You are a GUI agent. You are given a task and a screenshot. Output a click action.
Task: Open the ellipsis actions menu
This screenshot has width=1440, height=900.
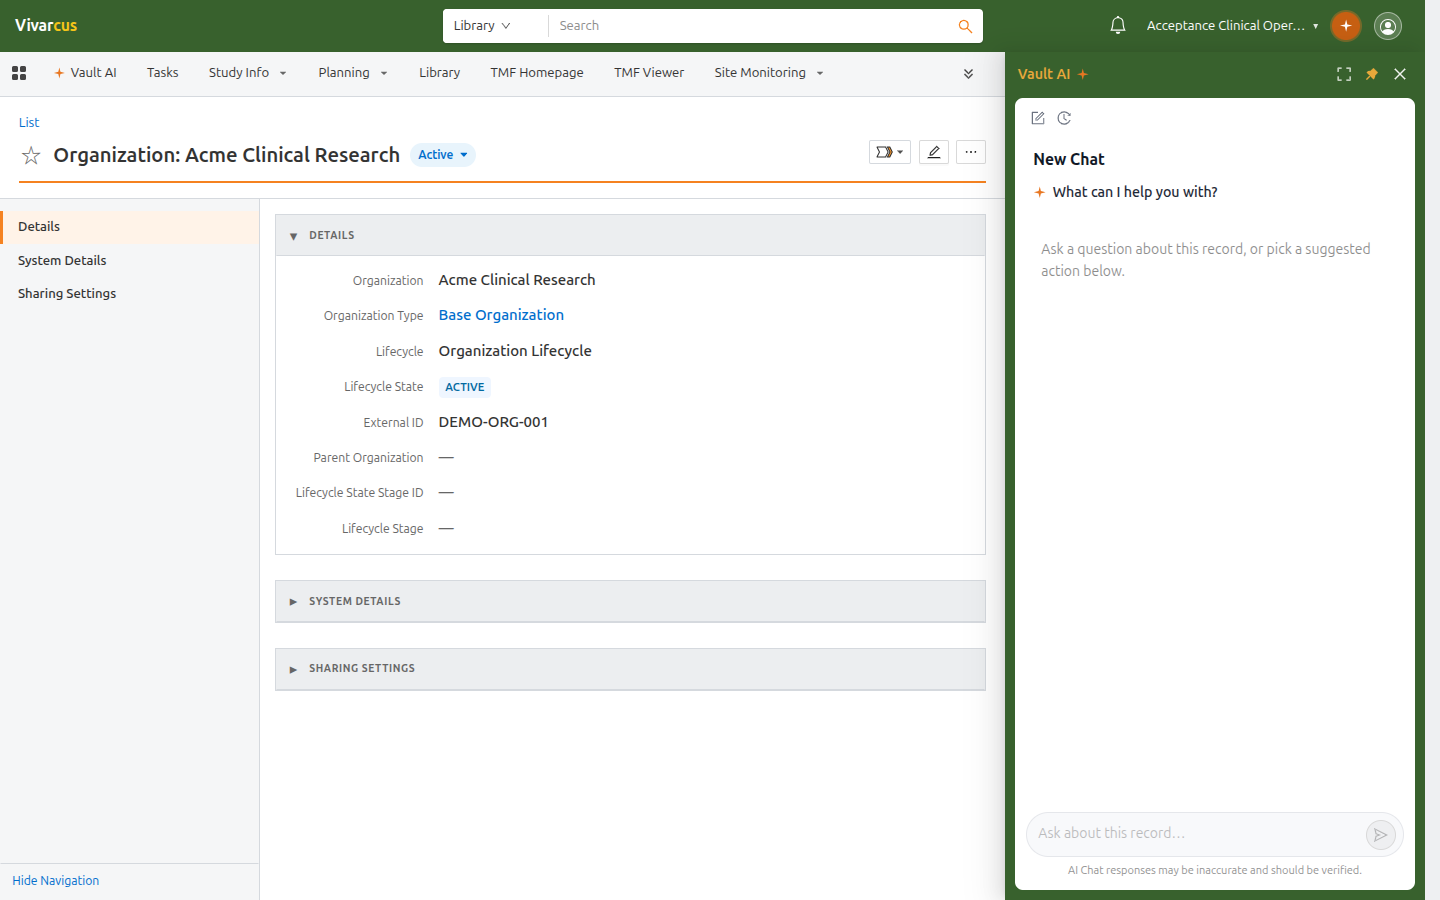coord(971,152)
